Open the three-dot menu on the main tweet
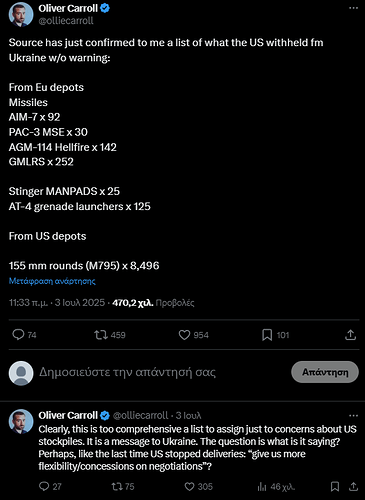This screenshot has width=365, height=500. pyautogui.click(x=353, y=8)
